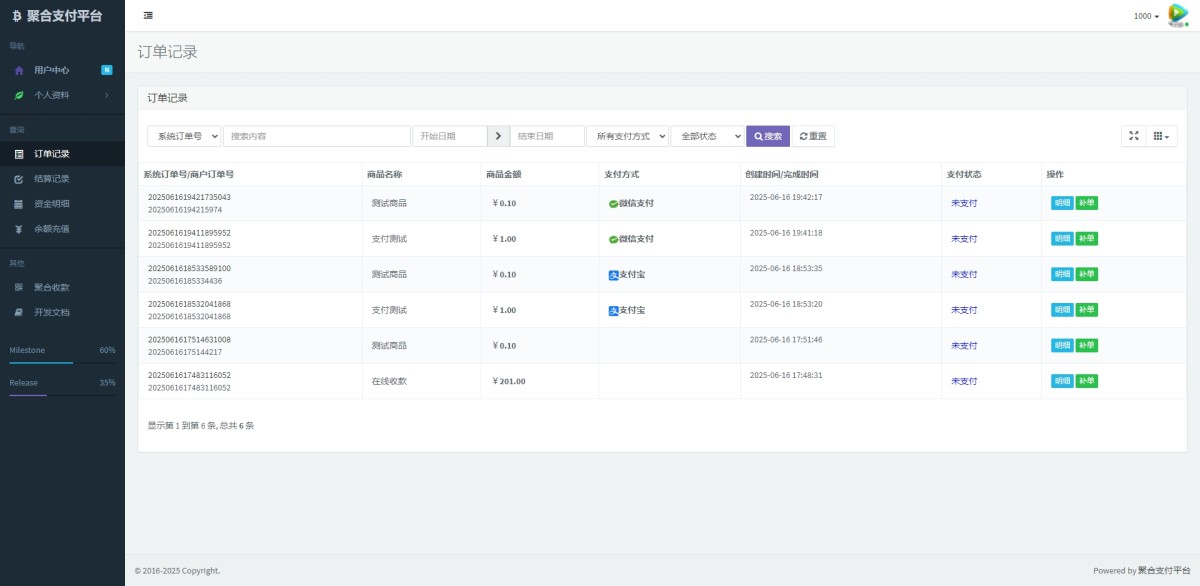Click the home icon beside 用户中心

tap(18, 70)
